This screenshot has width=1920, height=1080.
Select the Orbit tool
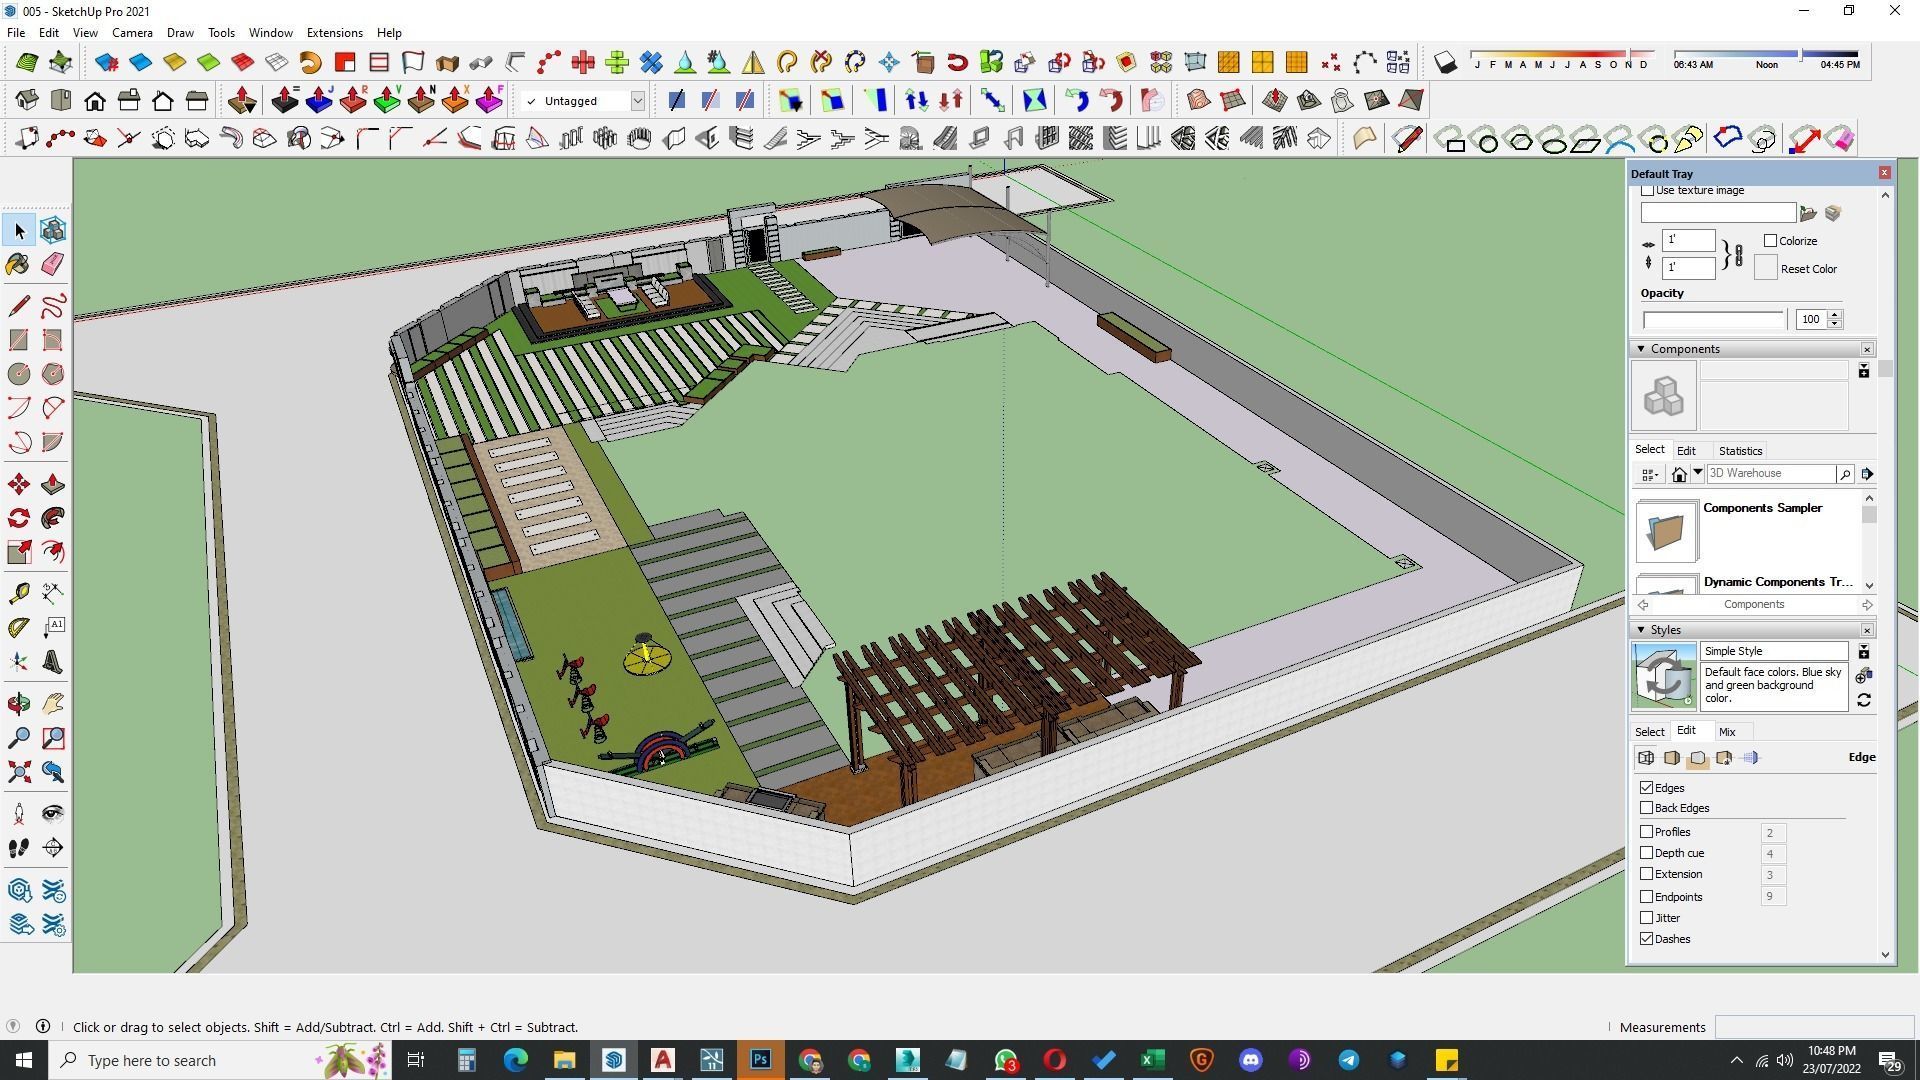point(19,705)
